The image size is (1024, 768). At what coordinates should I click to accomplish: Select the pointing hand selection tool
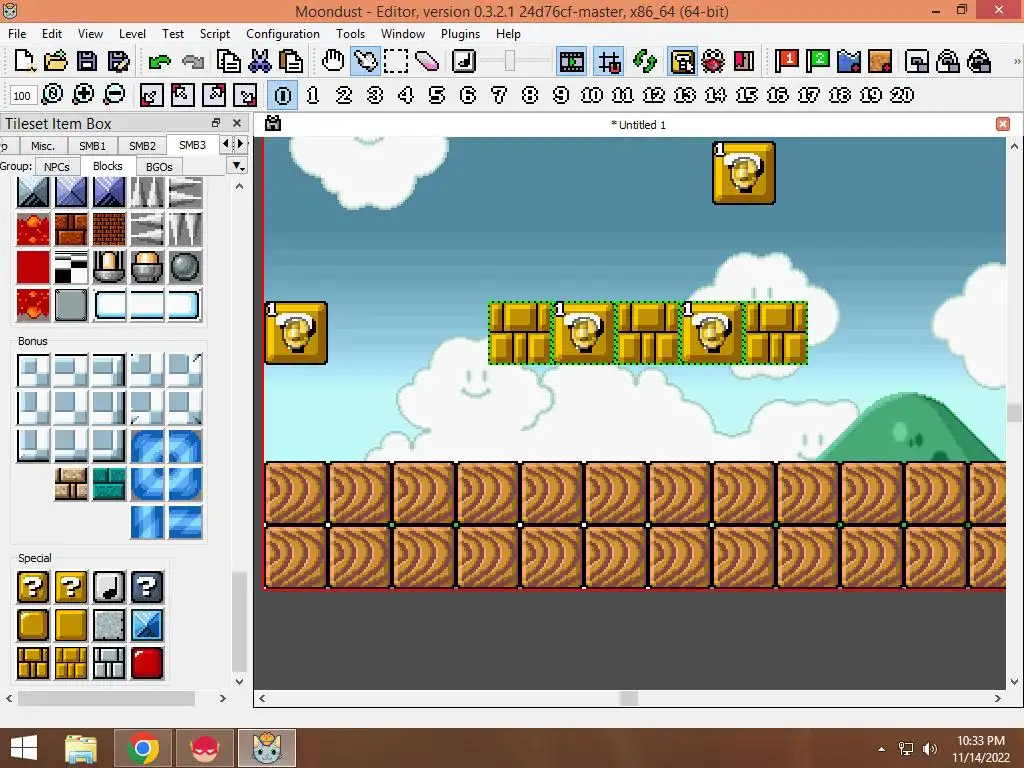click(365, 62)
